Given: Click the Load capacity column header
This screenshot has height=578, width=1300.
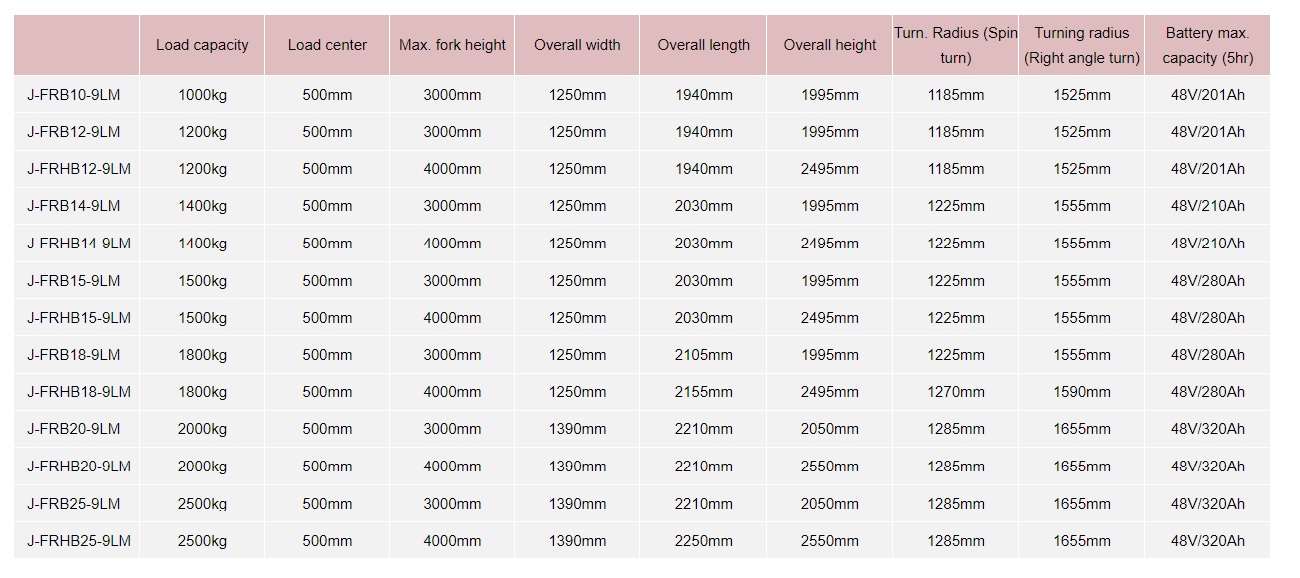Looking at the screenshot, I should (x=202, y=45).
